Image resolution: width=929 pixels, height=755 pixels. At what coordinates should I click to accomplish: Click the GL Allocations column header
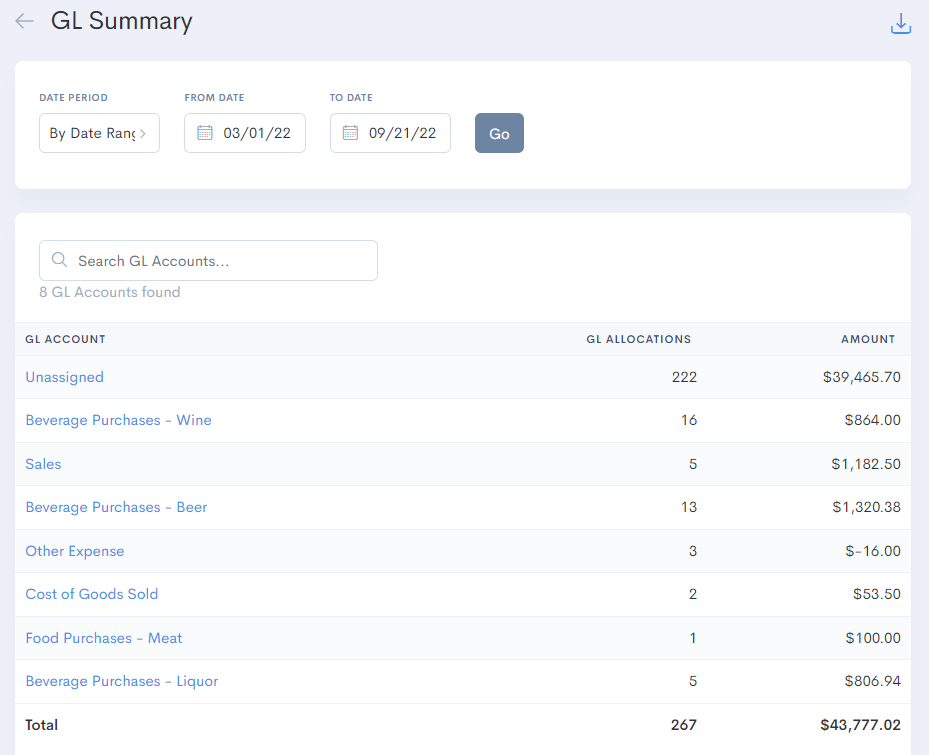click(x=638, y=339)
